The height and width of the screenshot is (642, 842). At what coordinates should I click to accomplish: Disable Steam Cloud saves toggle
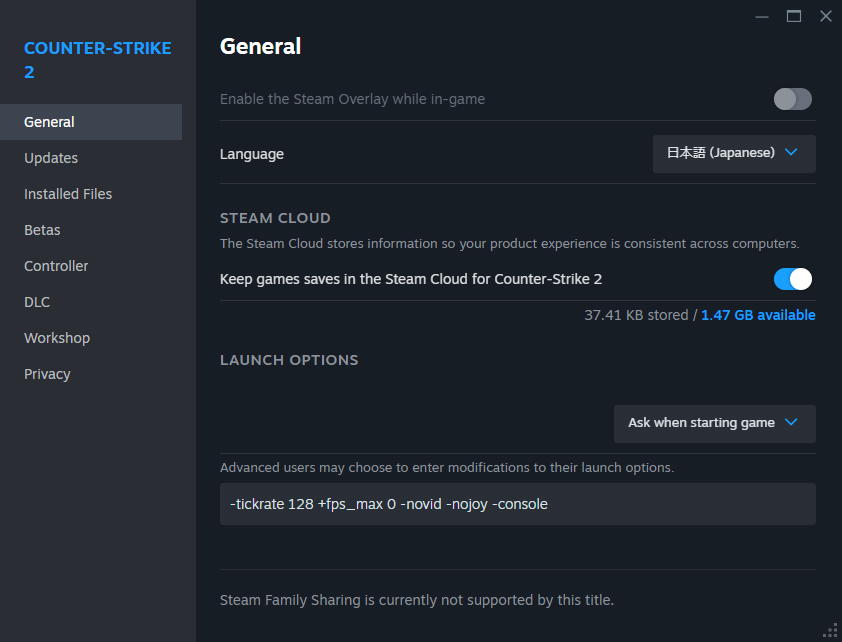(793, 279)
